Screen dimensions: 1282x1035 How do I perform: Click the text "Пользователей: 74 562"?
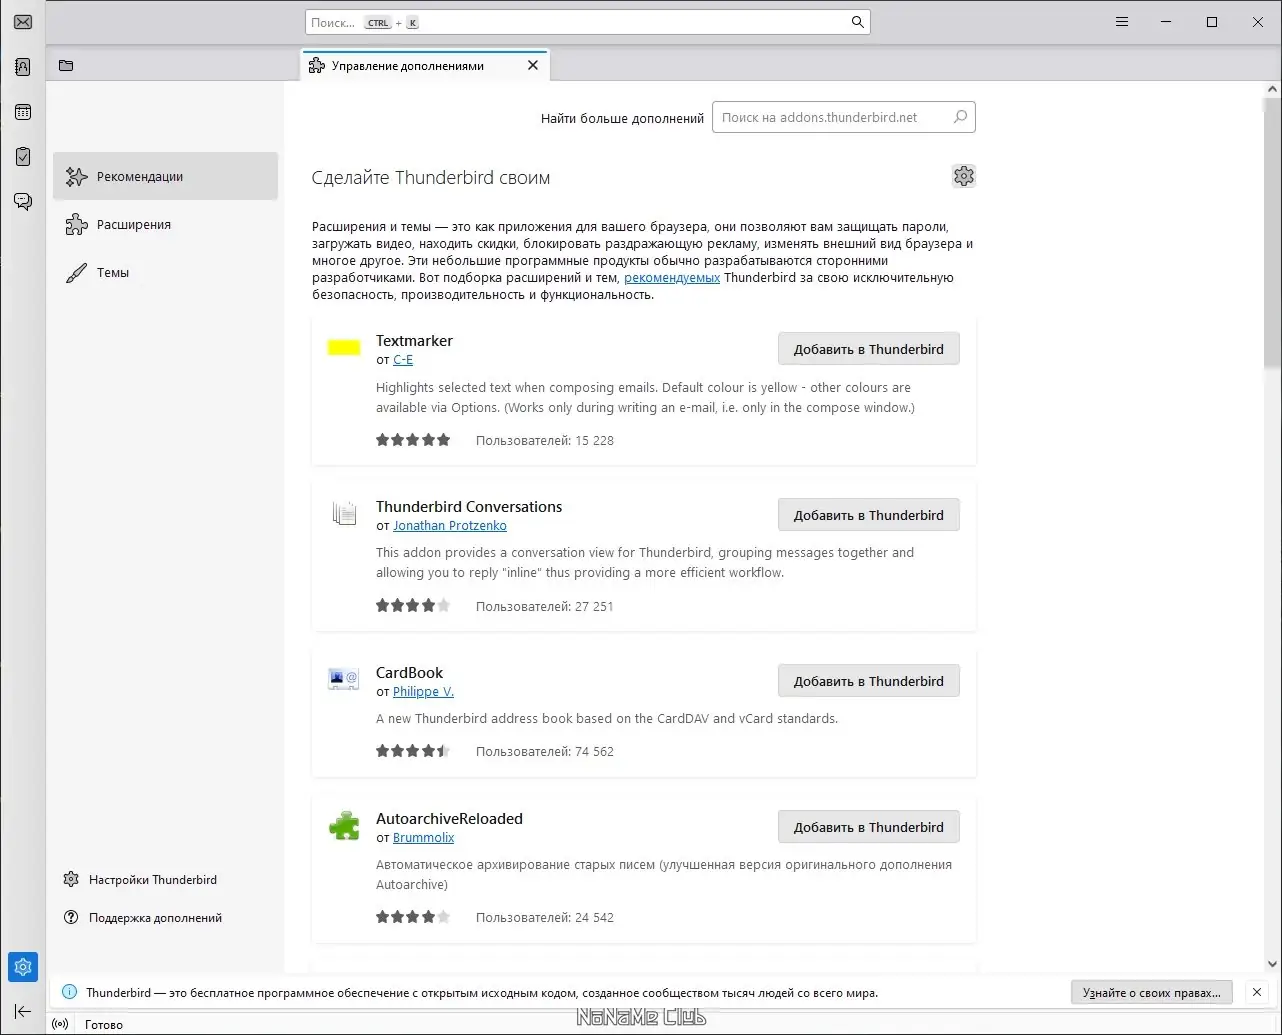coord(545,752)
